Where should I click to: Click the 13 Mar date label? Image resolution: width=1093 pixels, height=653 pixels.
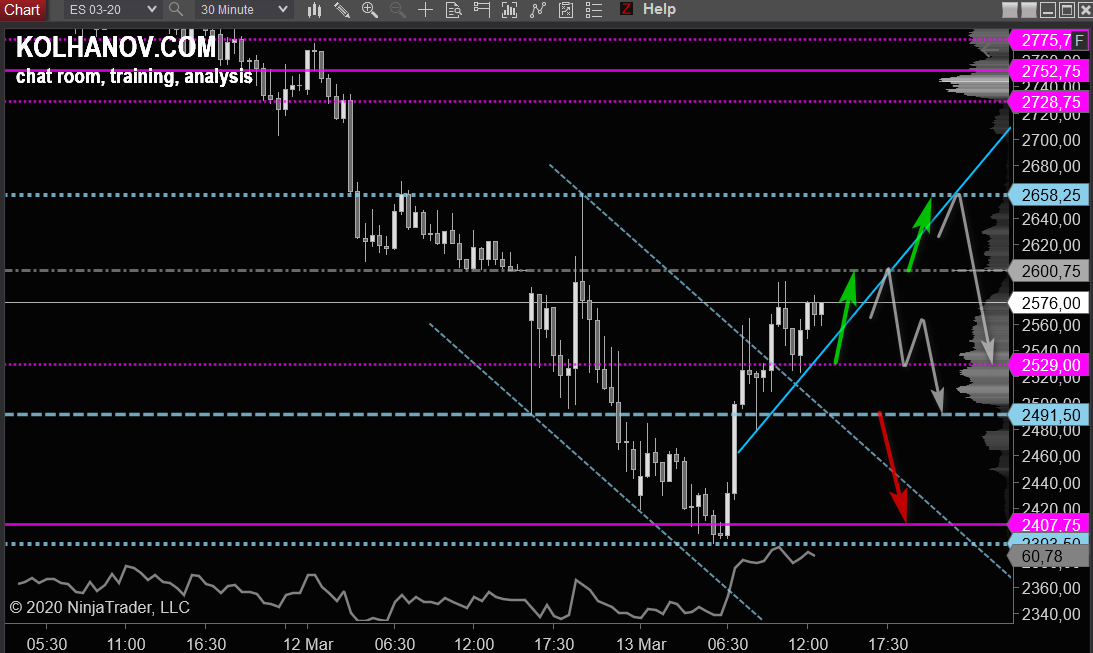[x=641, y=644]
